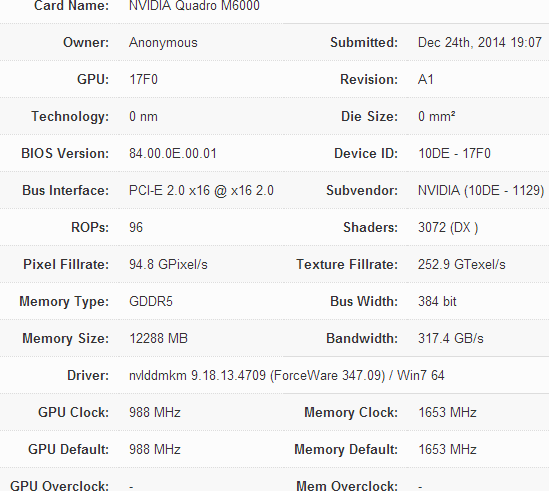Select the ROPs value 96
Viewport: 549px width, 491px height.
(x=136, y=227)
